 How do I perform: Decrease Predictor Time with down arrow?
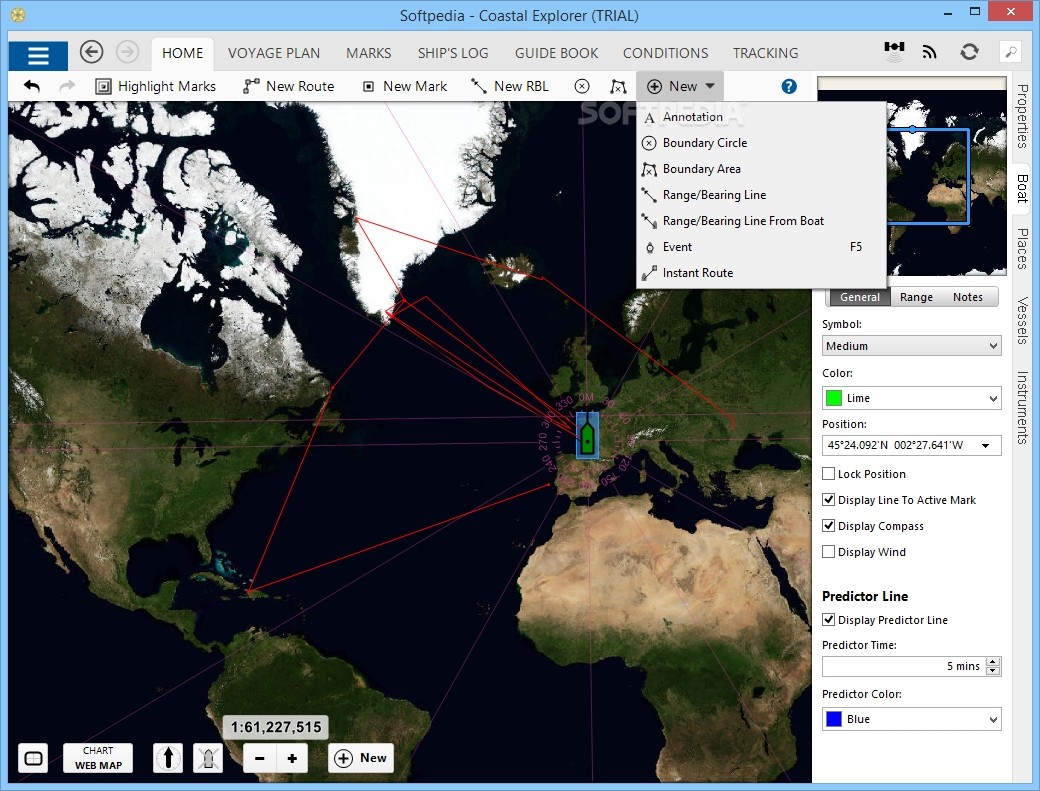[993, 670]
